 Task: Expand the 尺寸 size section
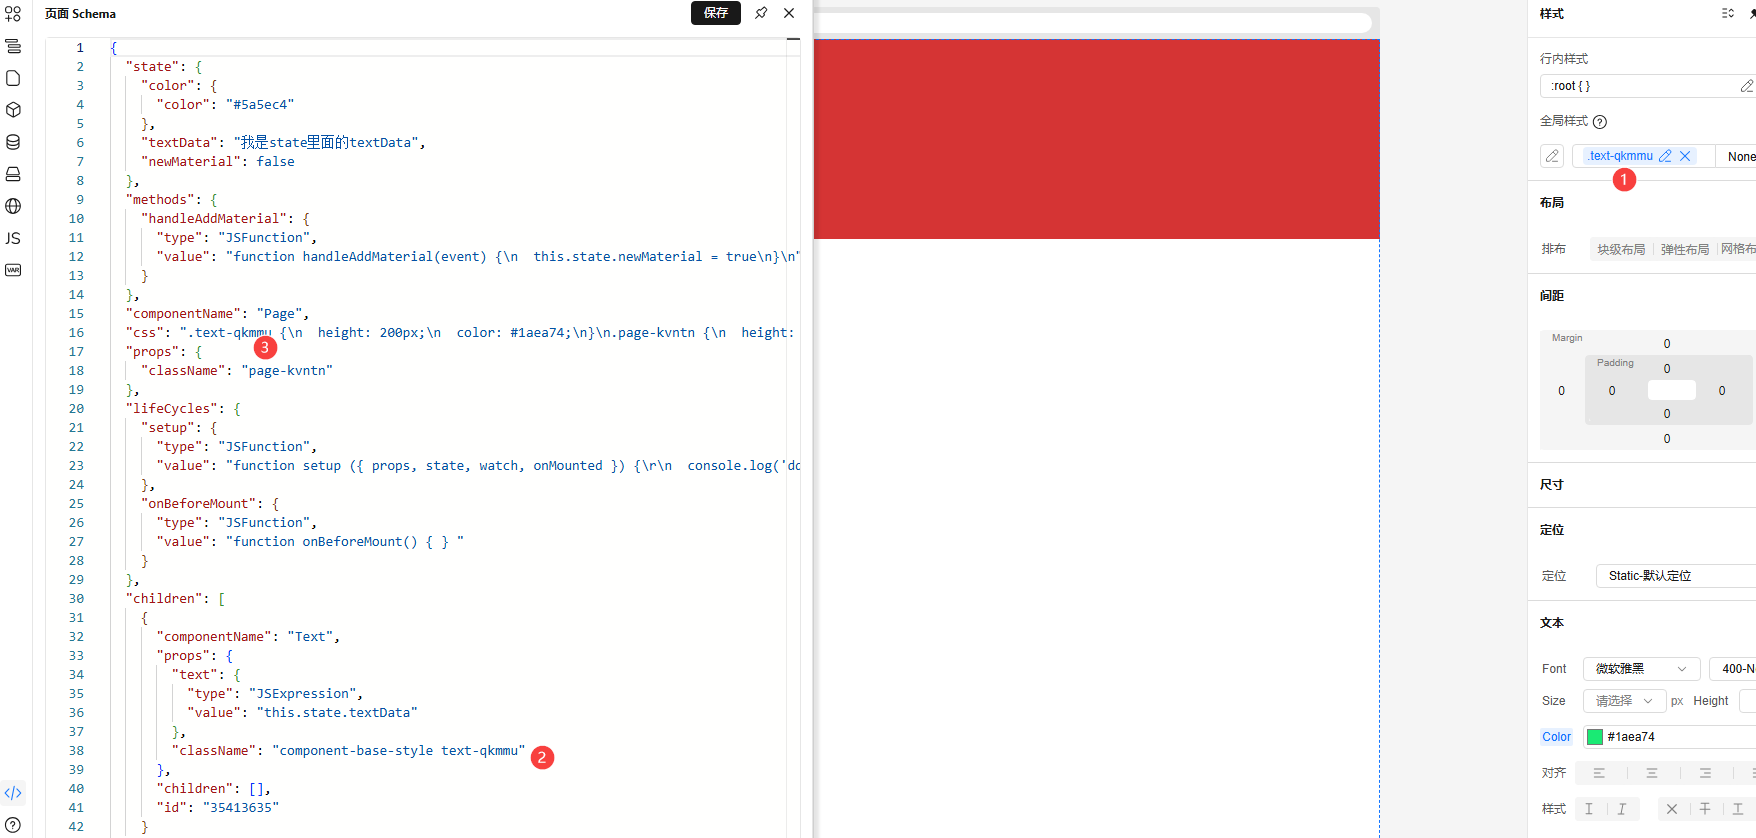1552,485
